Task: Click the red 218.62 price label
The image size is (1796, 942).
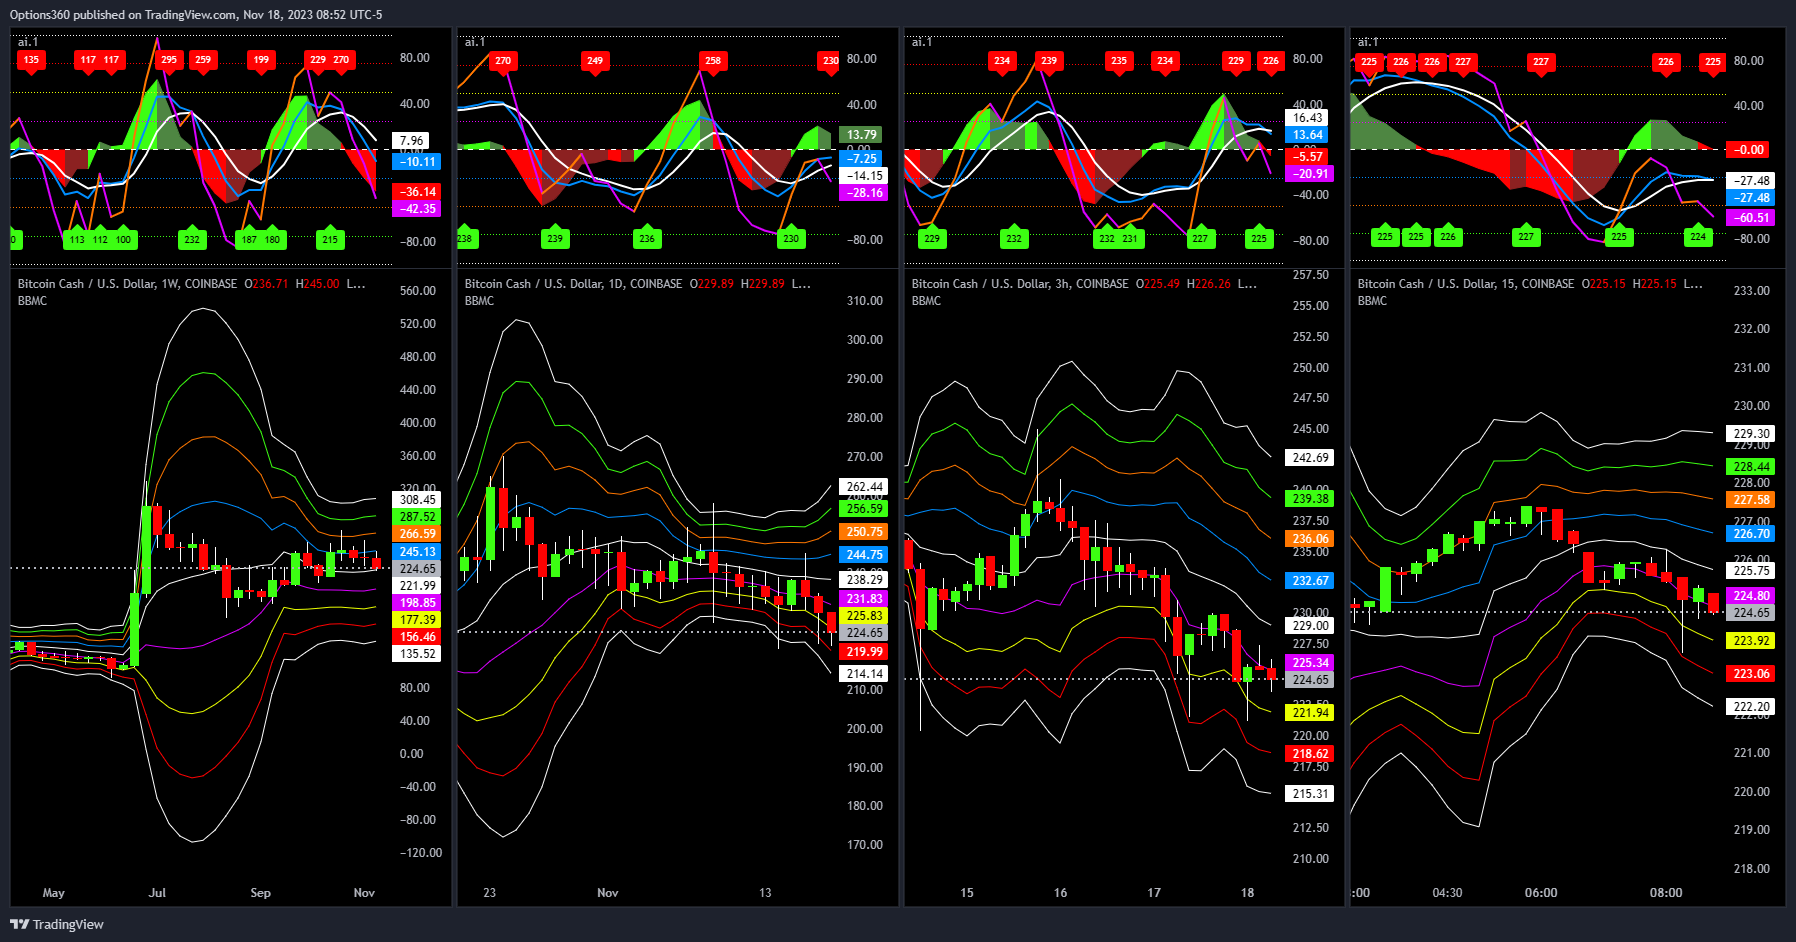Action: click(1310, 754)
